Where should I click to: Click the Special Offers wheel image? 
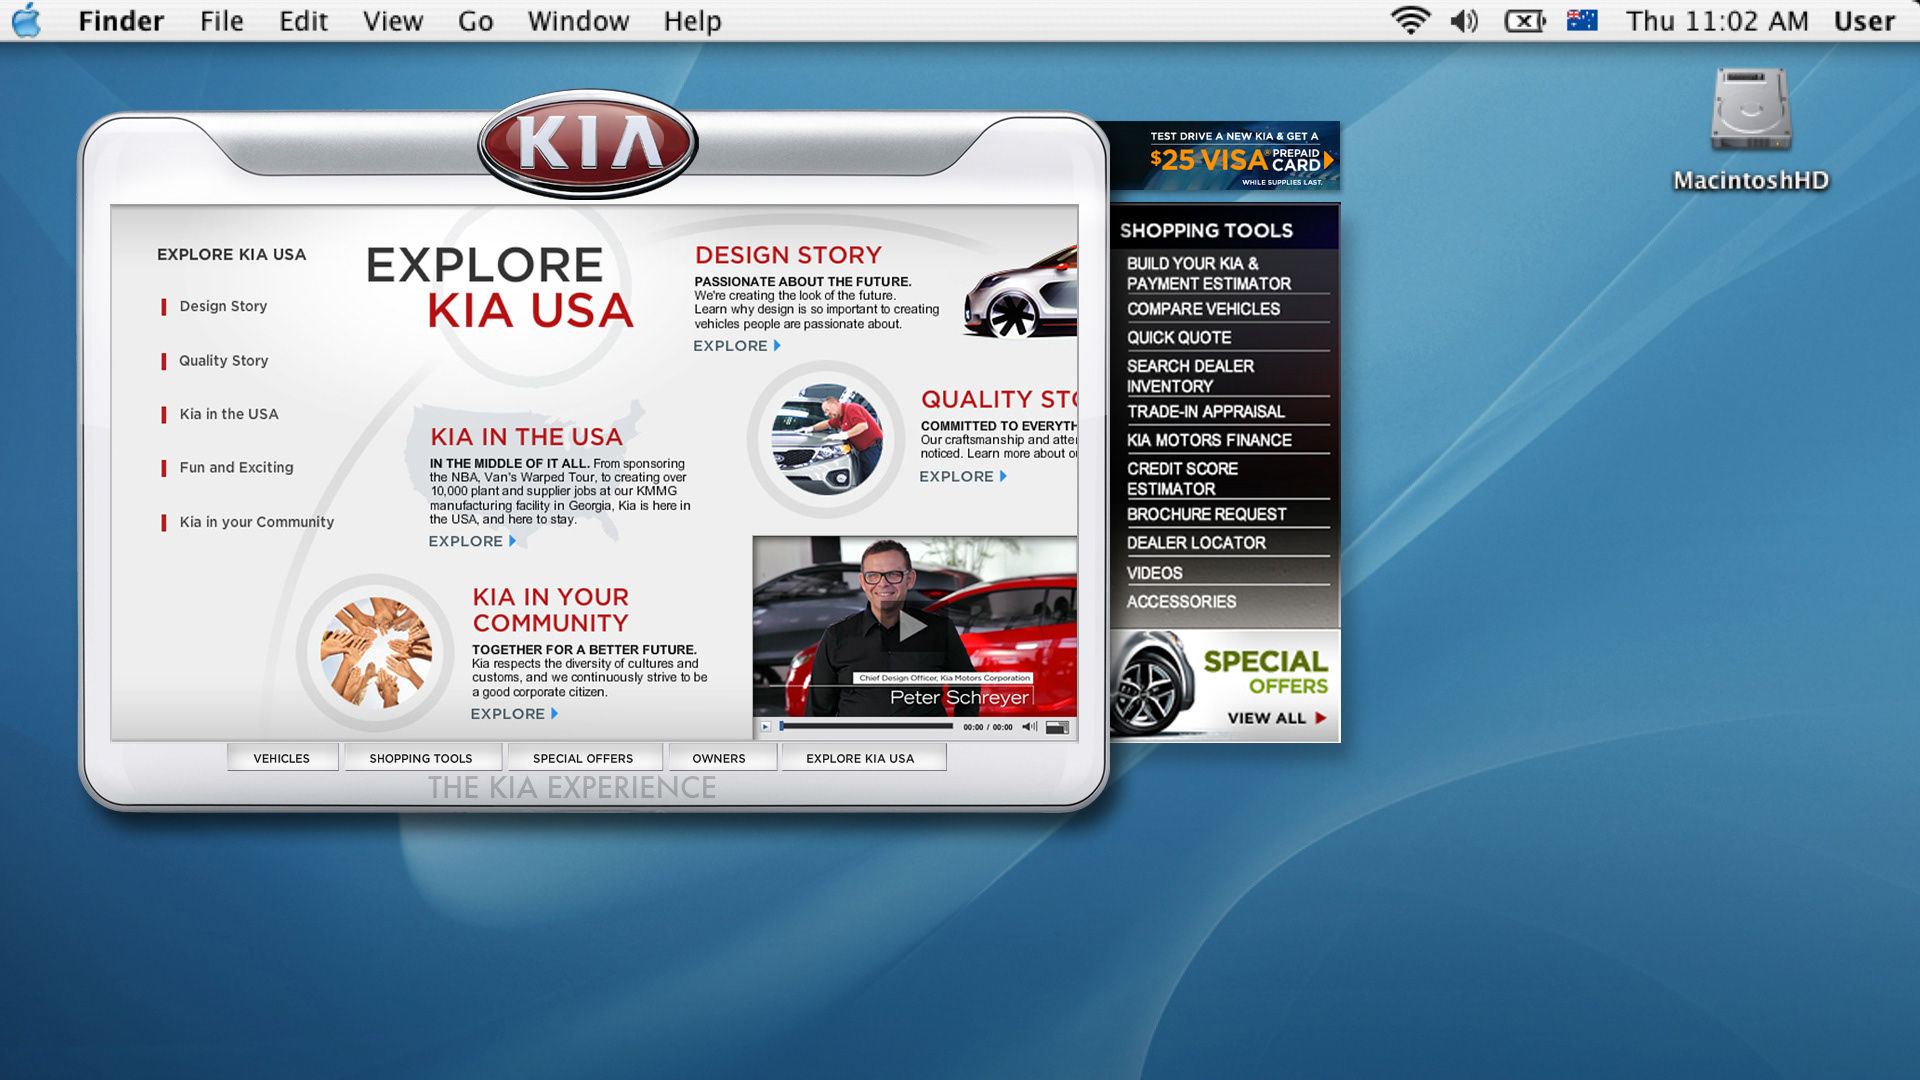1152,684
